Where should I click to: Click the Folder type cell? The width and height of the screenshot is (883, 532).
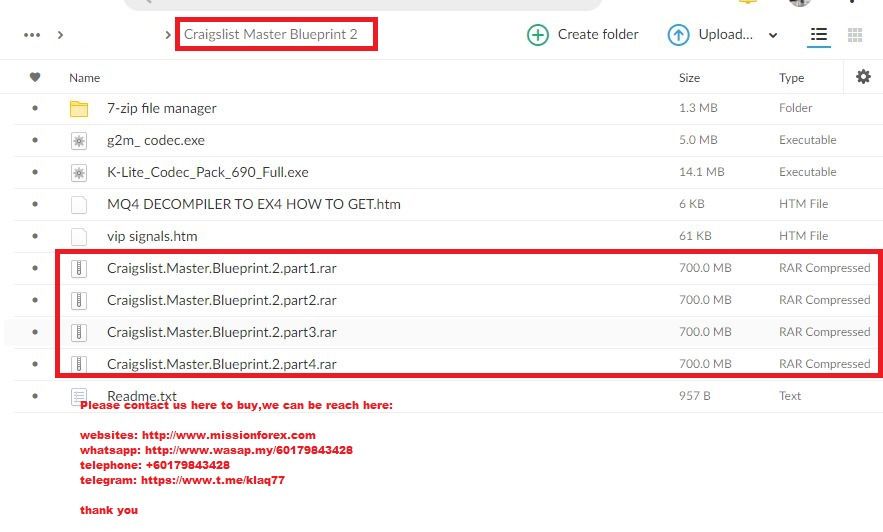click(x=795, y=108)
